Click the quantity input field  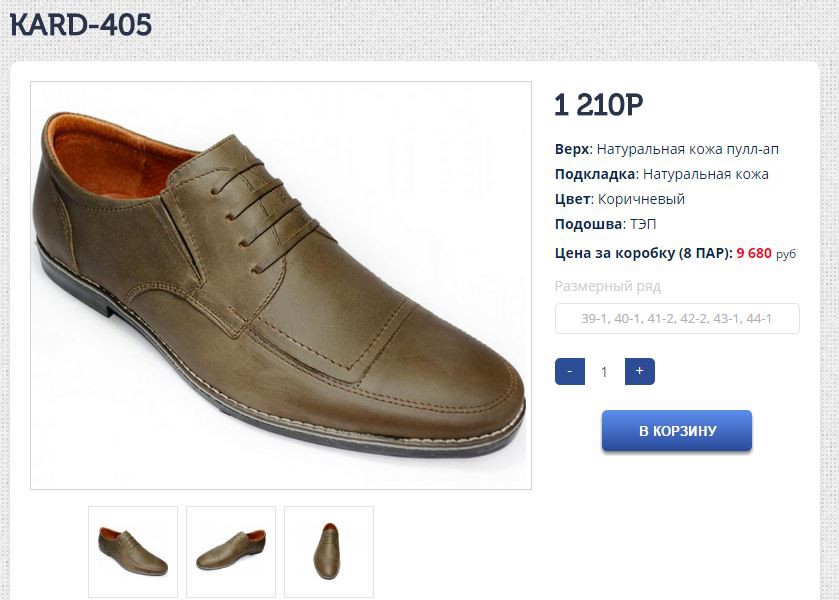(x=604, y=372)
